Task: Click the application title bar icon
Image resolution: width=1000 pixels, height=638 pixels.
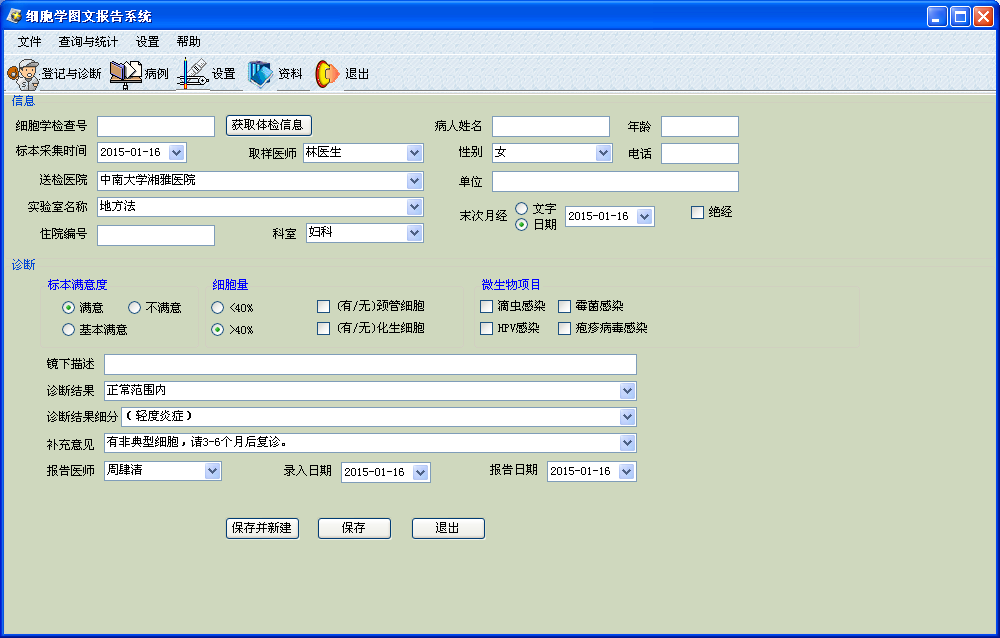Action: [x=14, y=15]
